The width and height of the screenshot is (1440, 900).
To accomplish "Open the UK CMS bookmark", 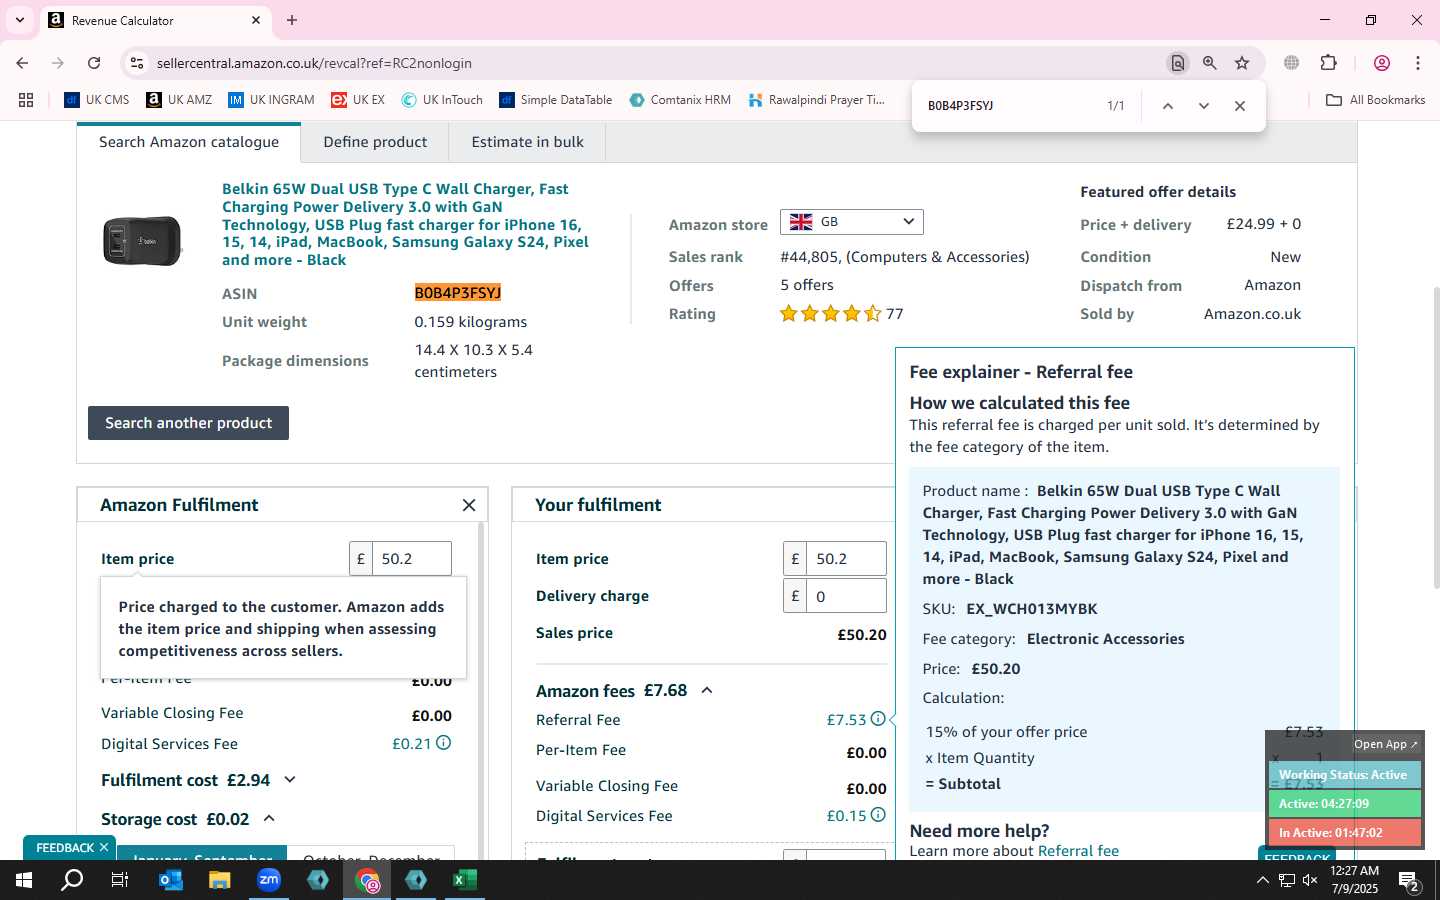I will 97,100.
